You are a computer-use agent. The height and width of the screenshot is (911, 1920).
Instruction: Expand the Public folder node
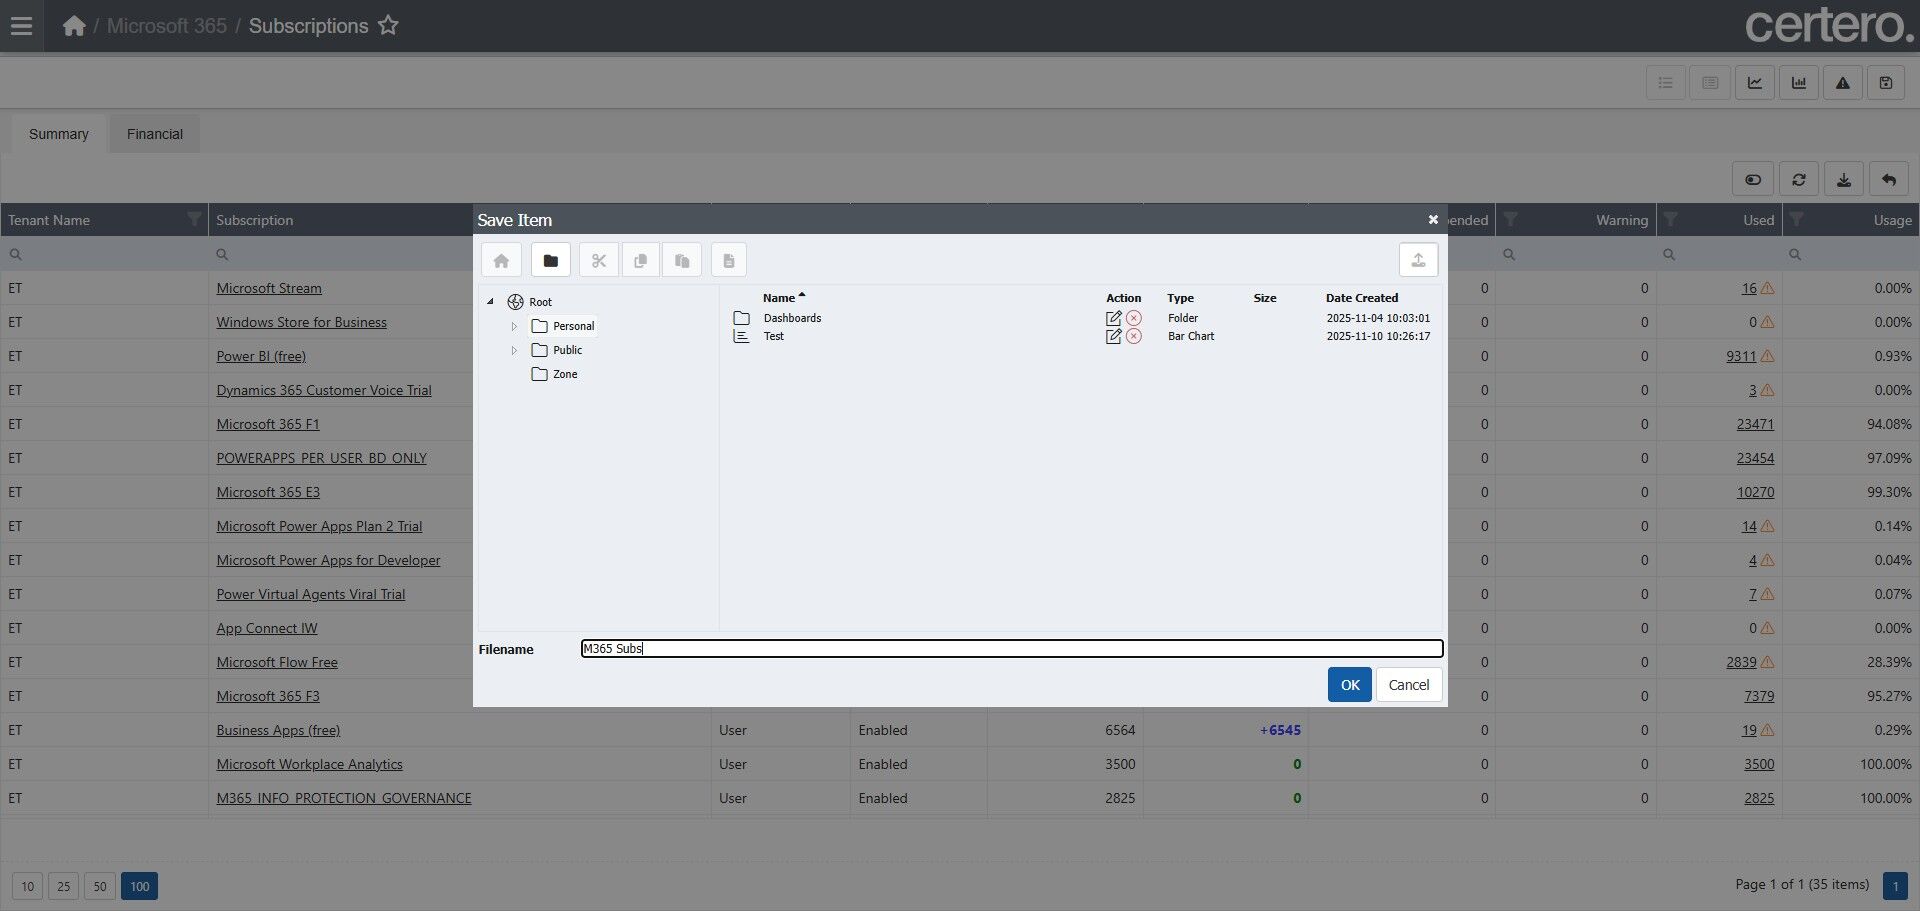(x=514, y=350)
